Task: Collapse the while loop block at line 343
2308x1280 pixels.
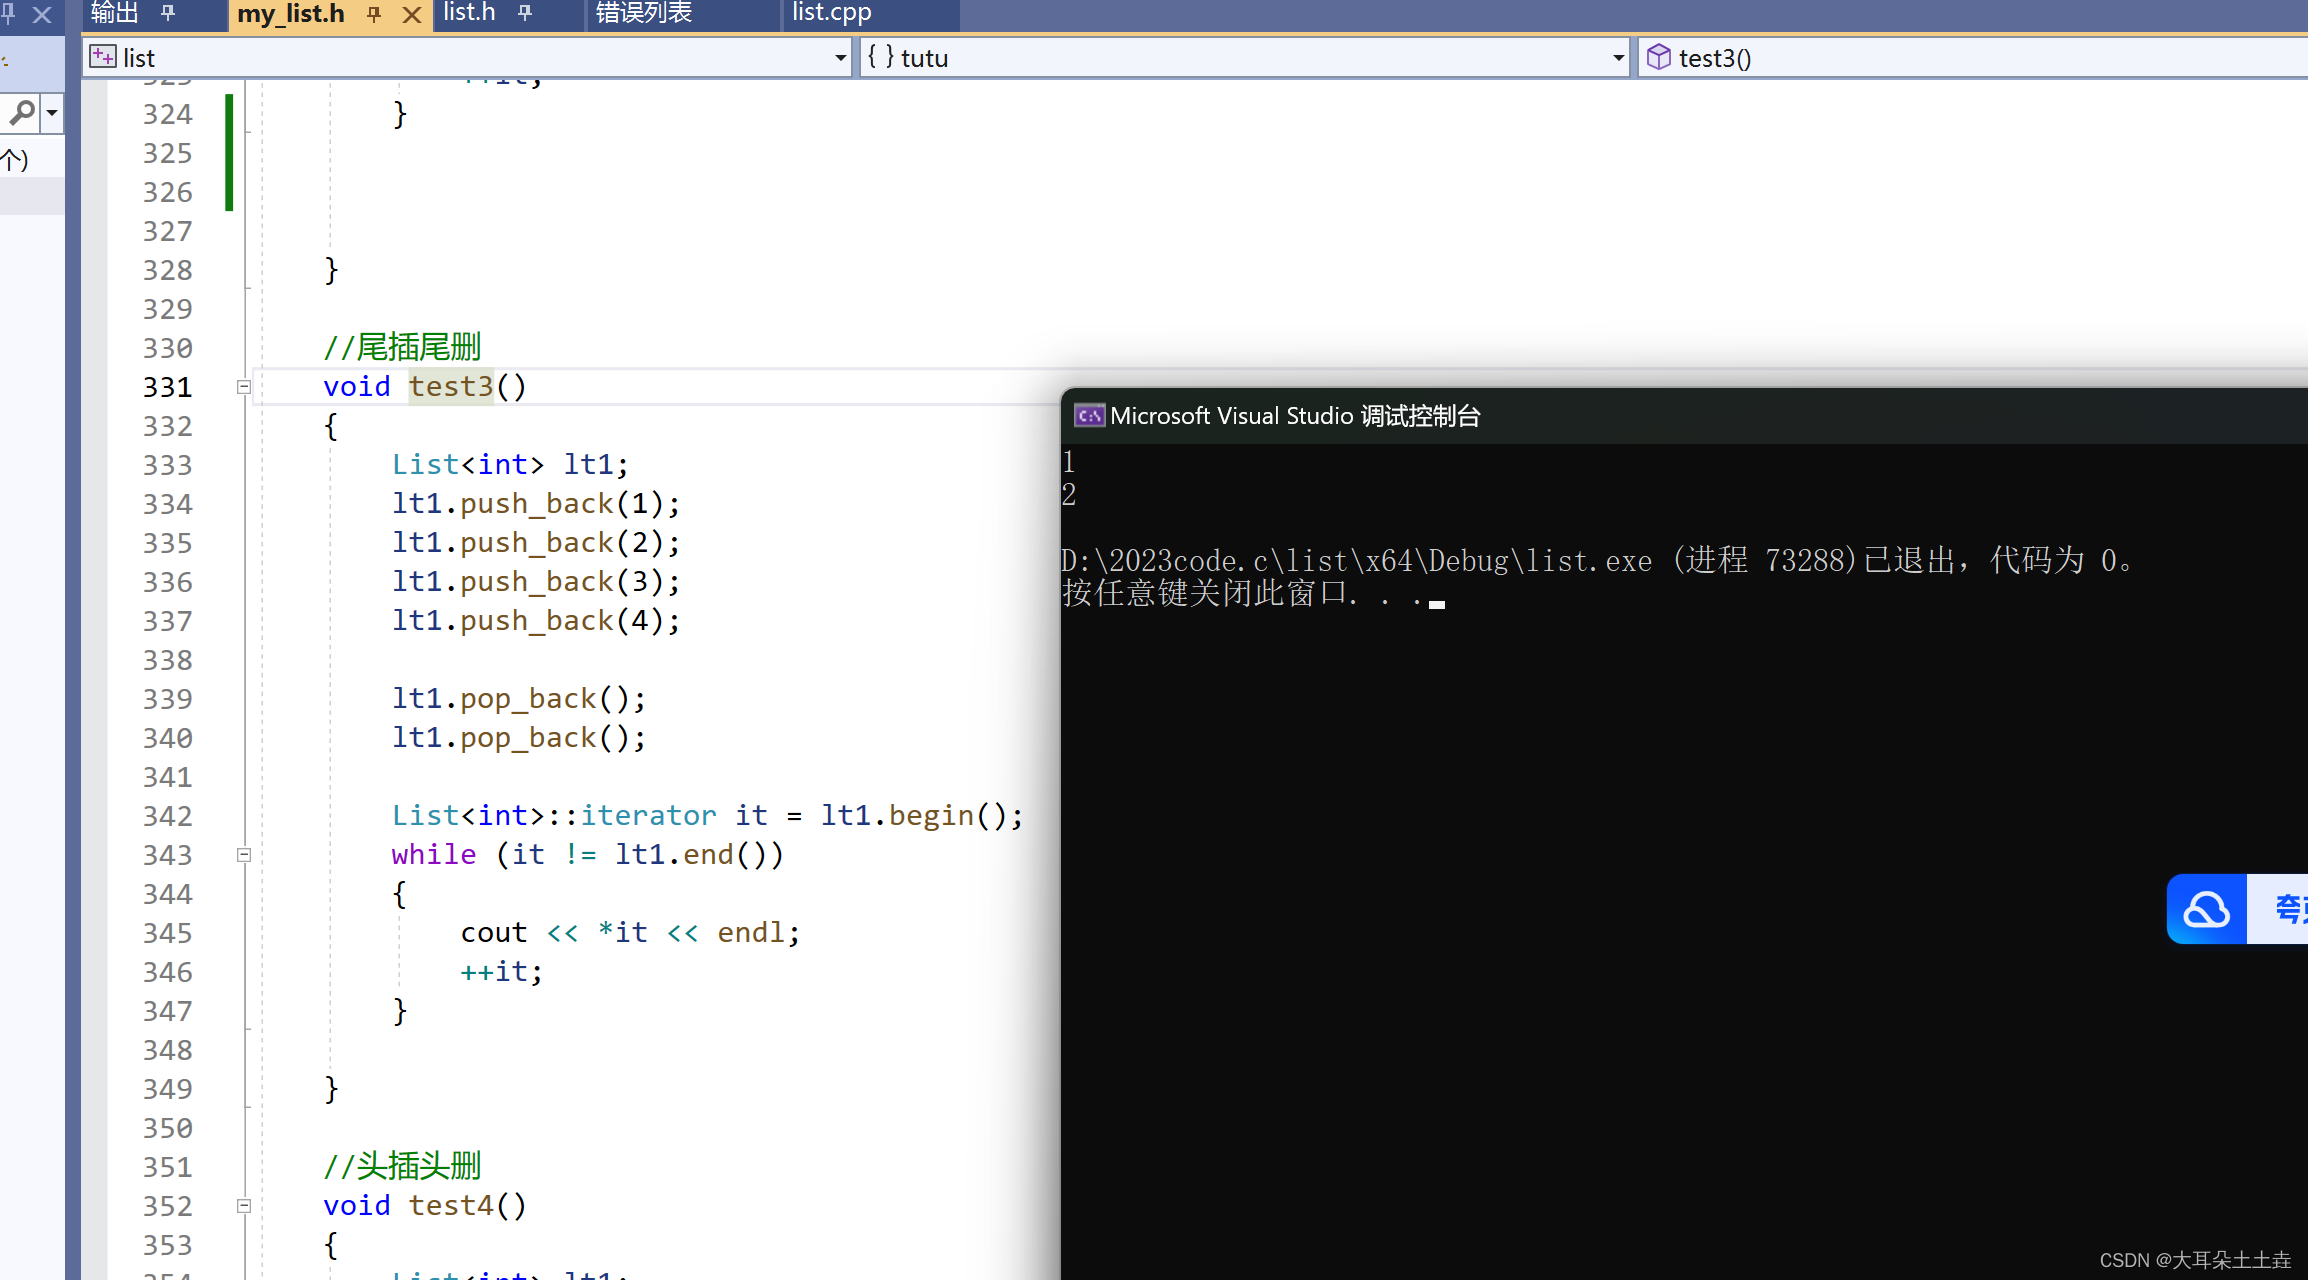Action: tap(243, 855)
